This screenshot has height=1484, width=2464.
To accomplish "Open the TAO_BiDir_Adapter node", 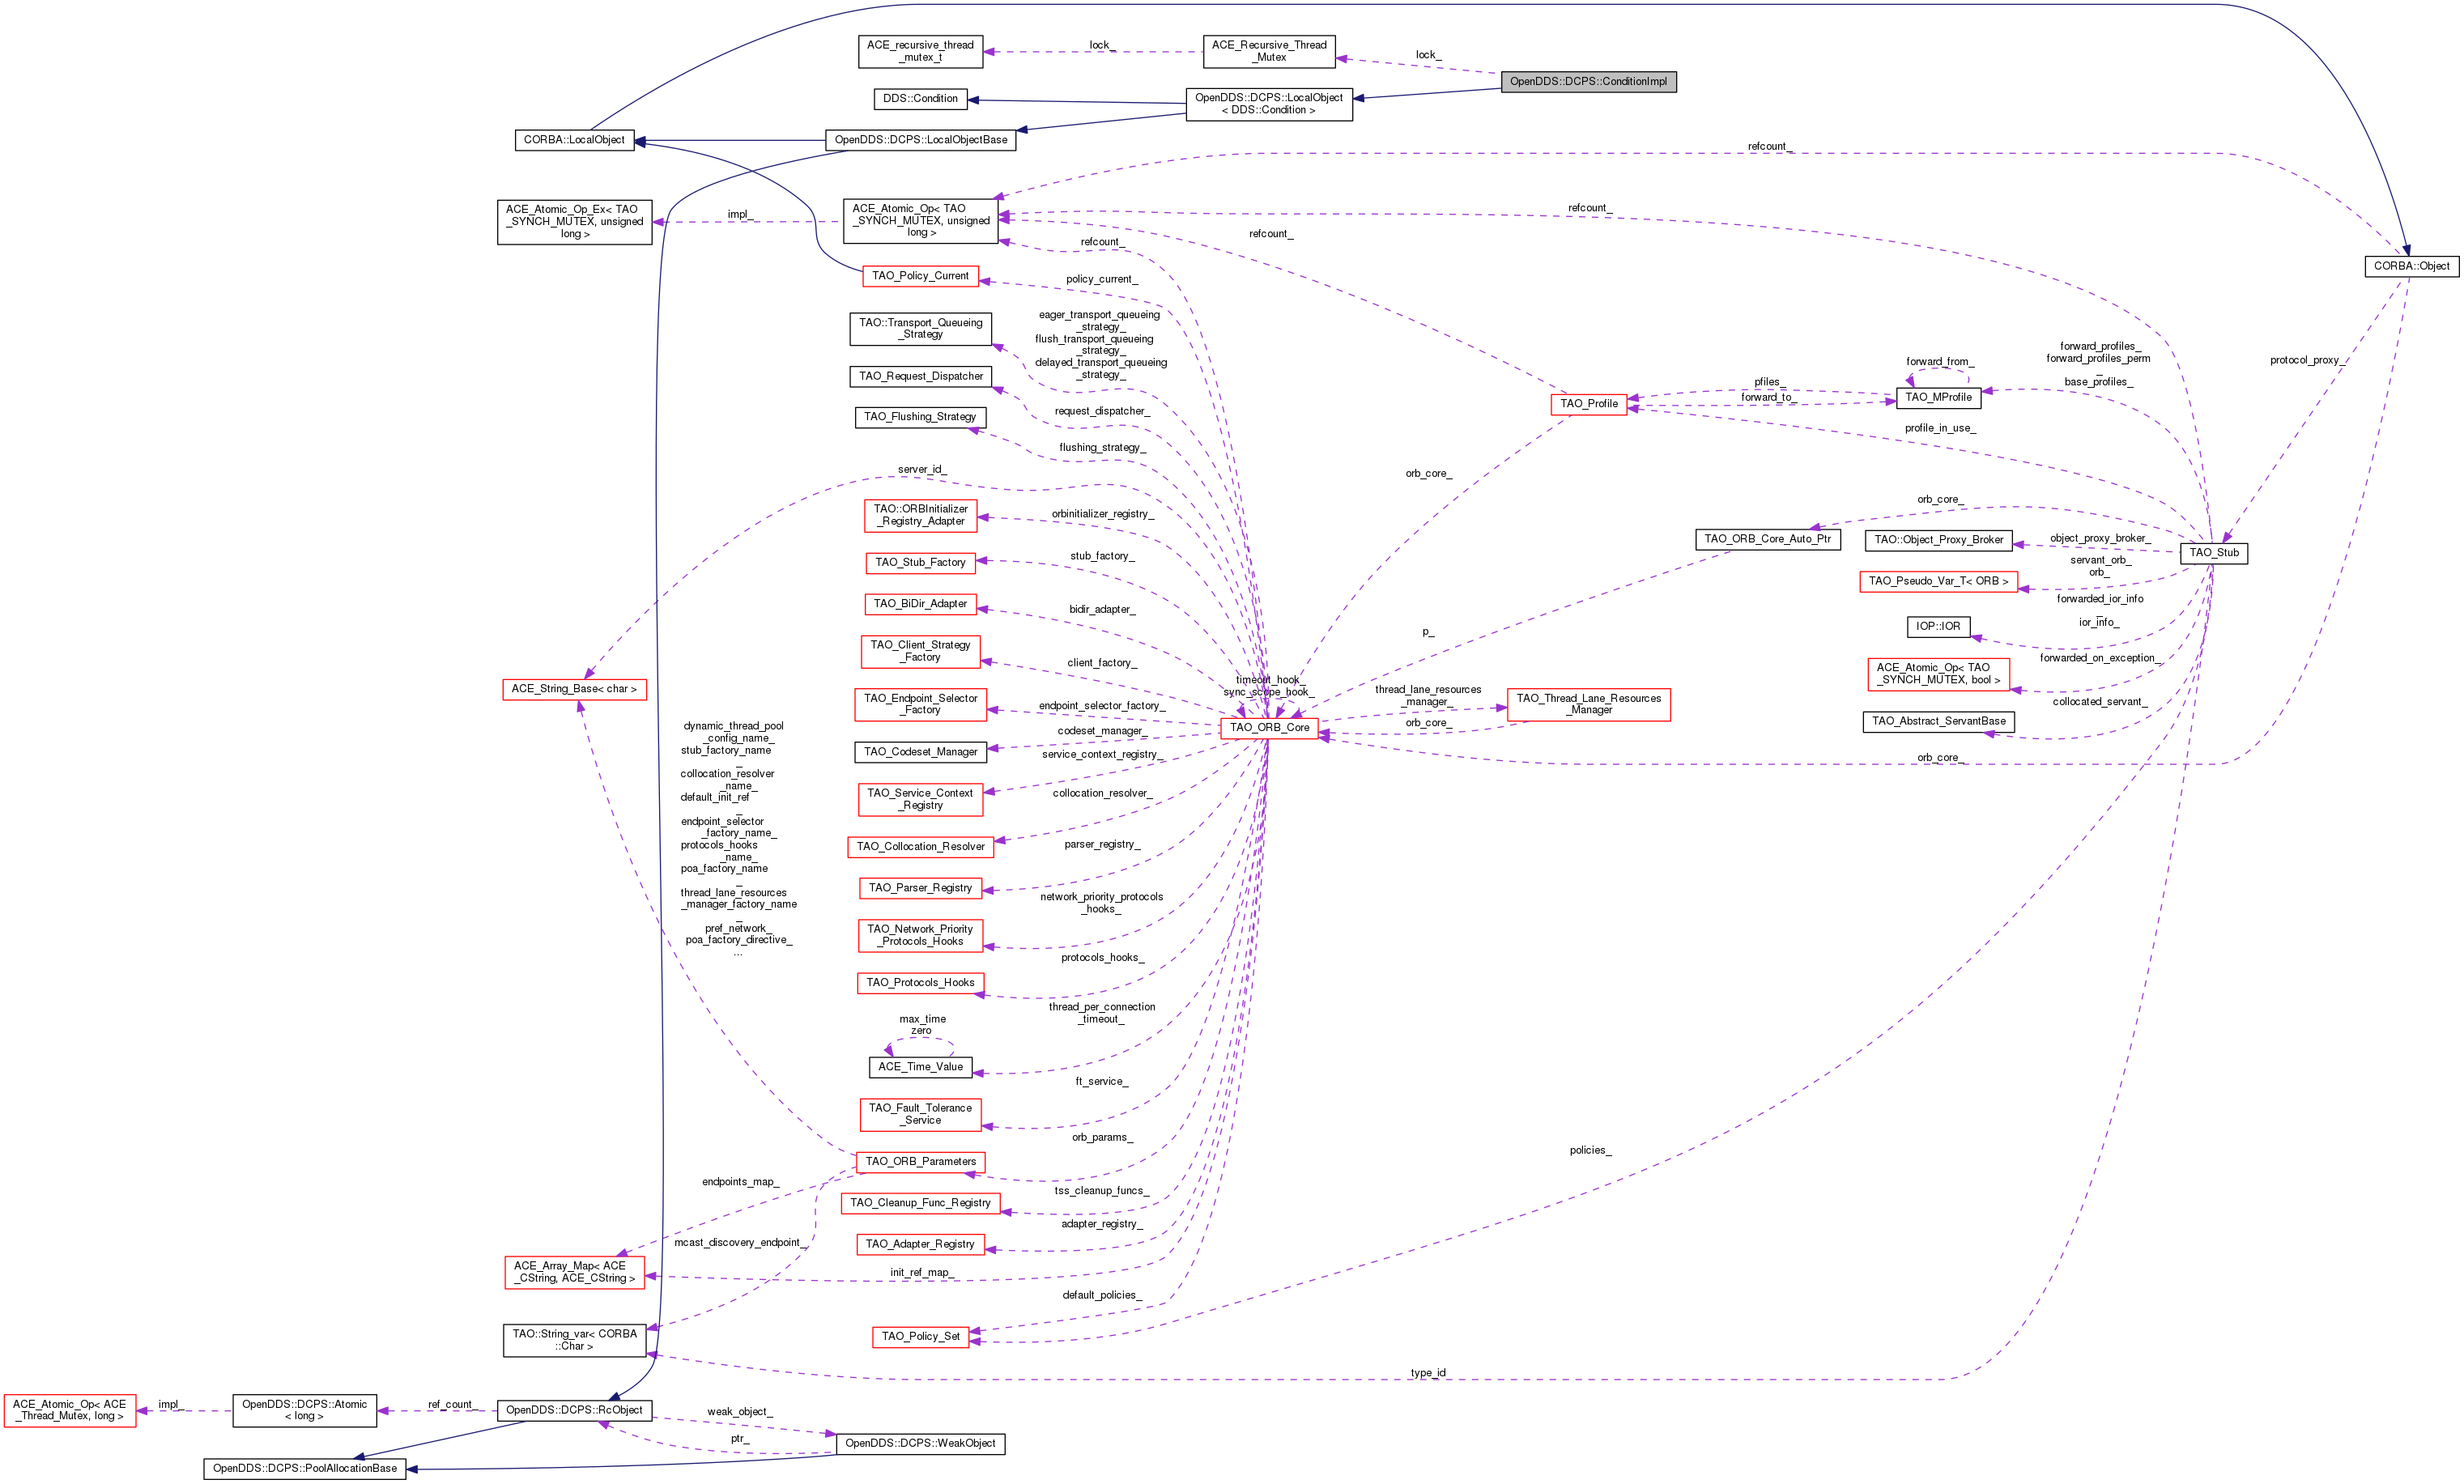I will (920, 604).
